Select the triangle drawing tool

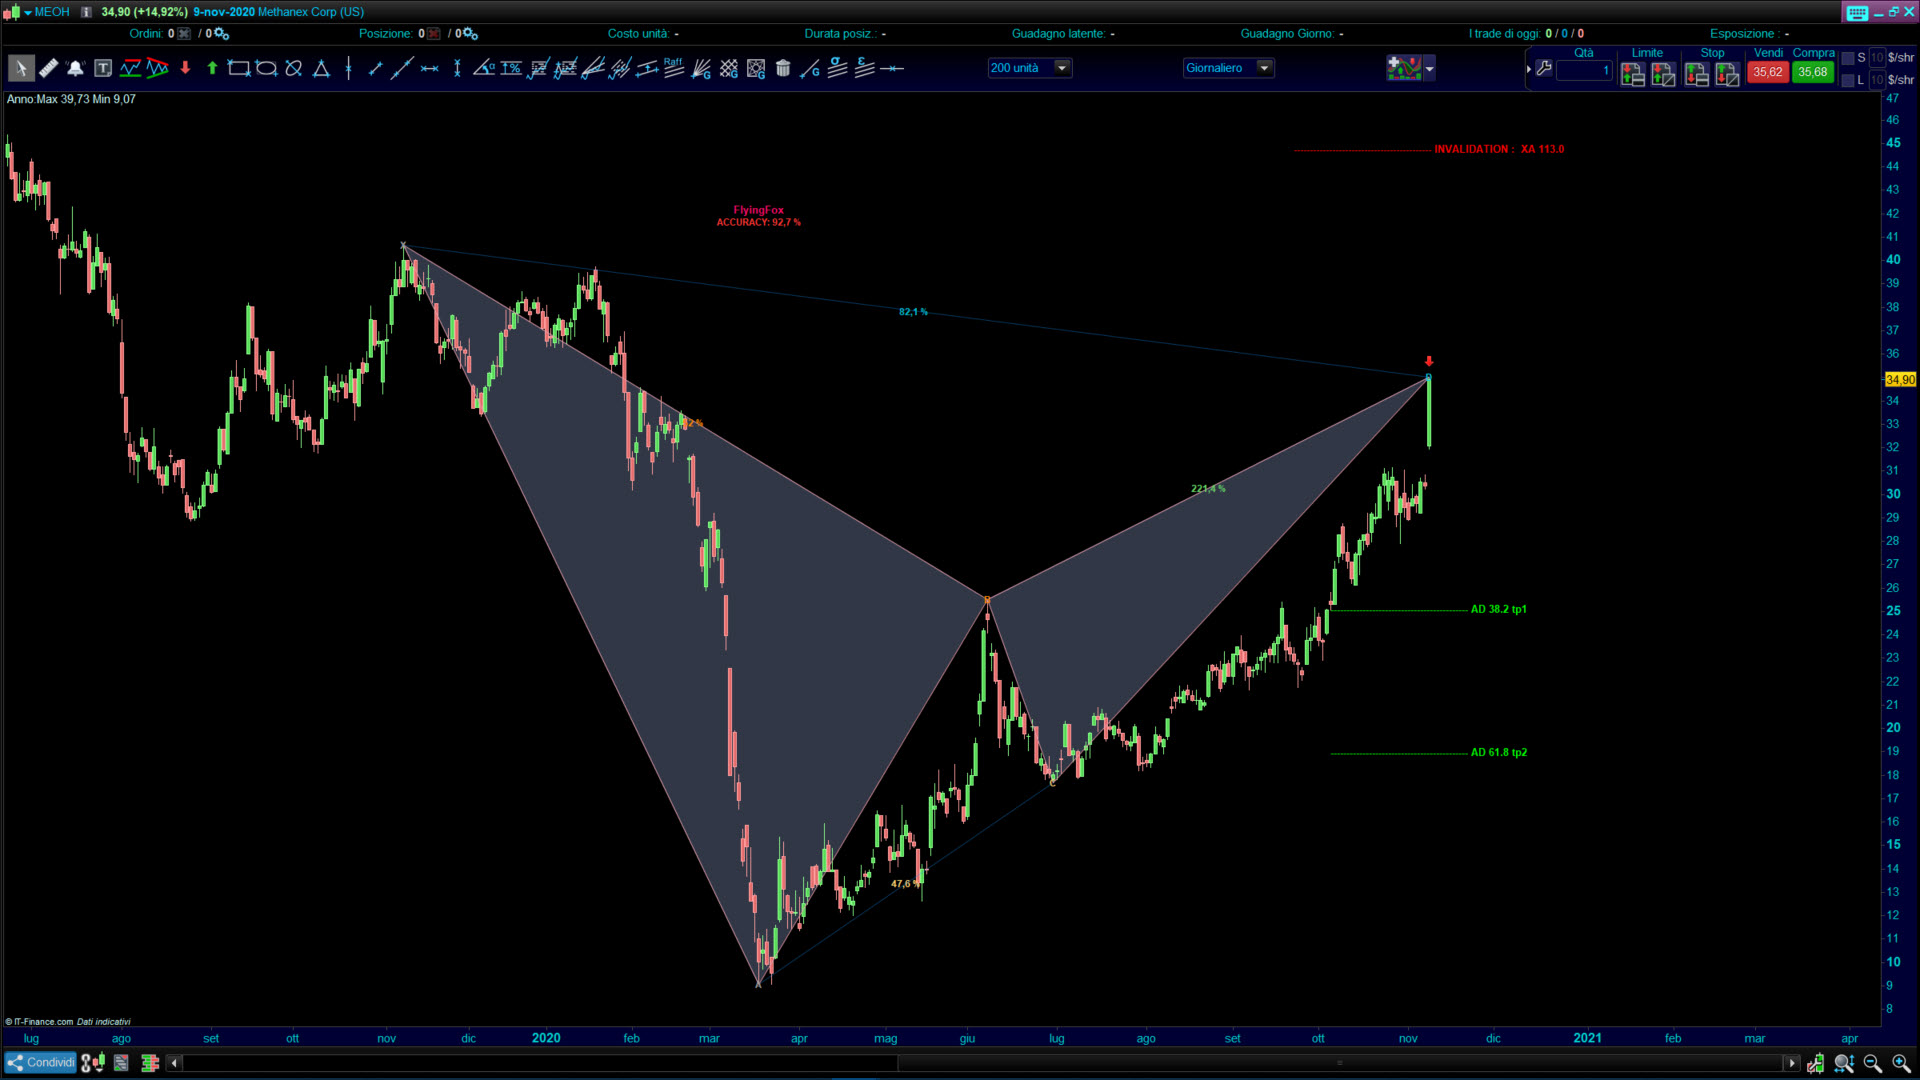pos(321,69)
